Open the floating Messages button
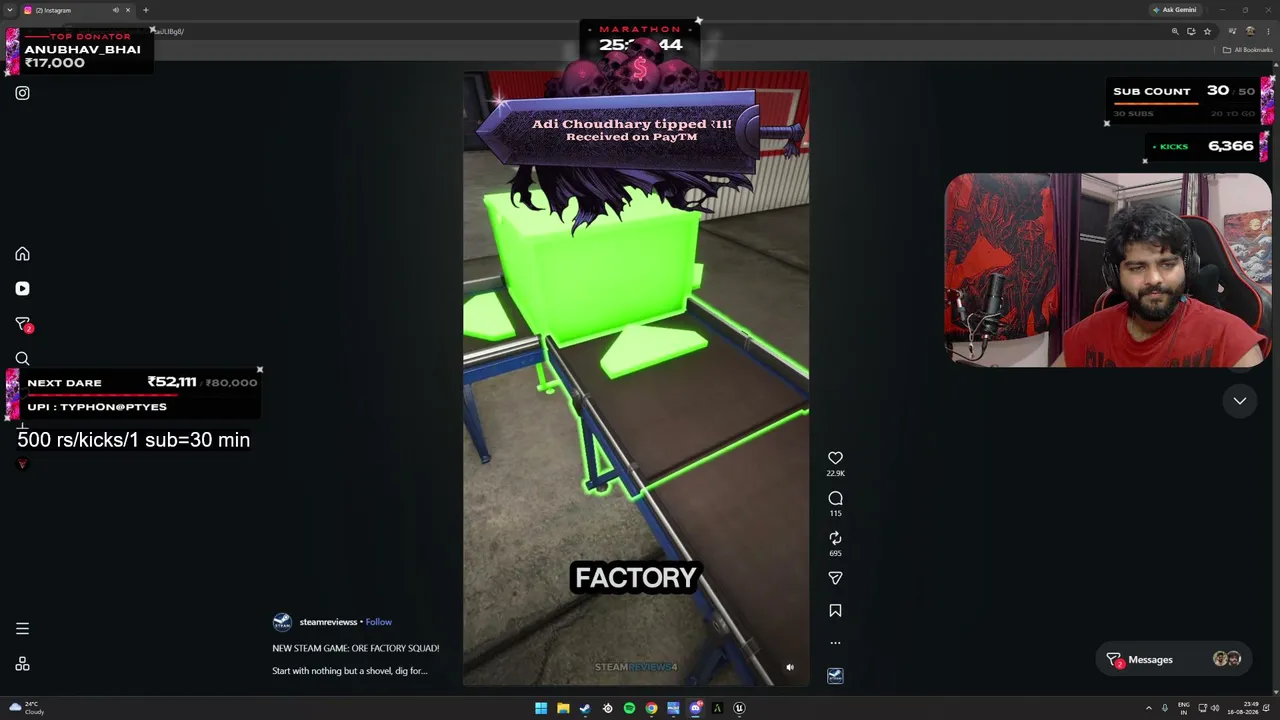This screenshot has height=720, width=1280. 1174,660
